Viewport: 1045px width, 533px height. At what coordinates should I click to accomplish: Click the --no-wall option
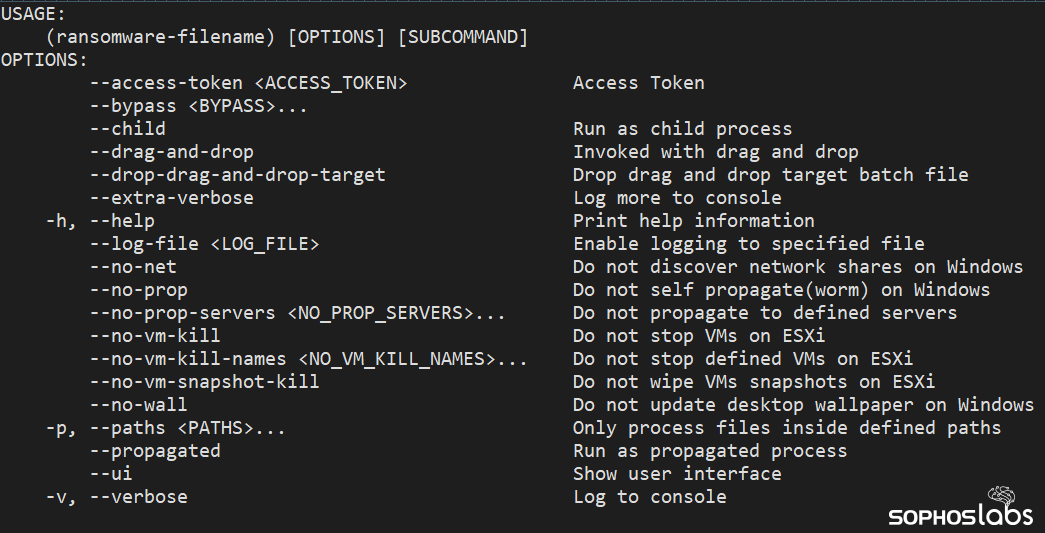coord(138,405)
